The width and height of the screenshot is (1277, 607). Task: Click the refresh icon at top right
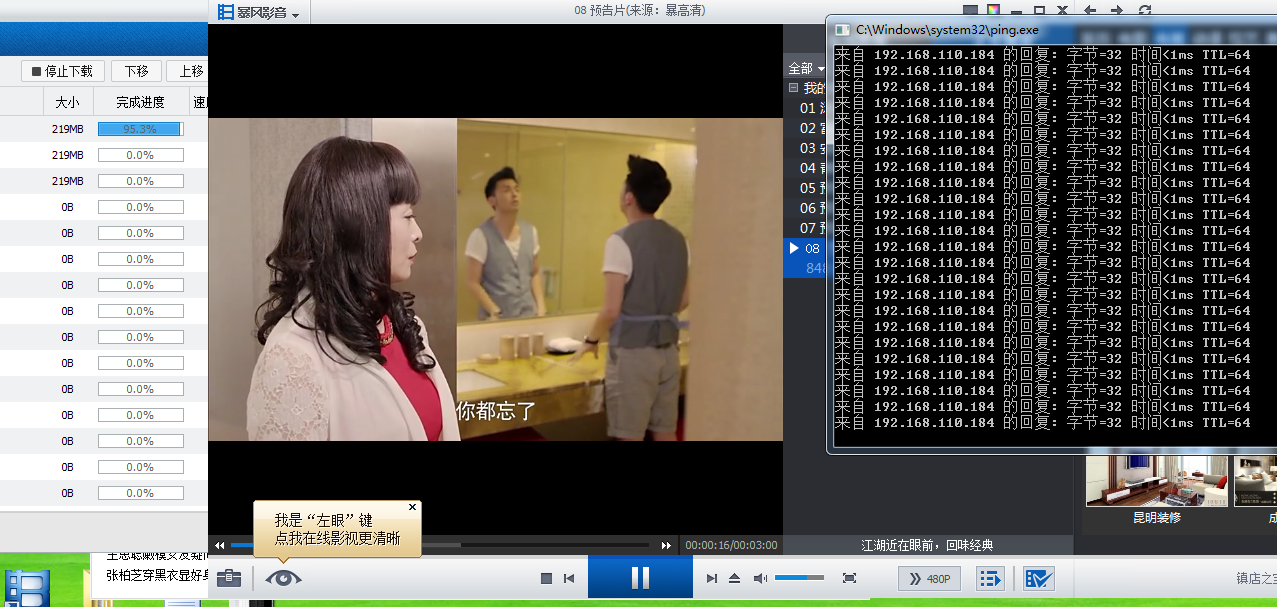[1144, 11]
